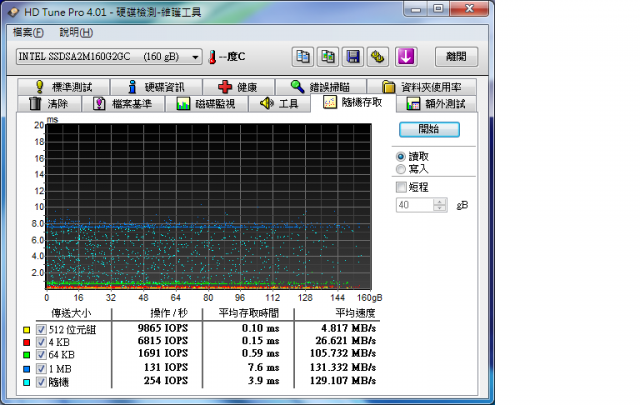Increase the gB value with up stepper arrow
Screen dimensions: 640x405
click(x=440, y=202)
